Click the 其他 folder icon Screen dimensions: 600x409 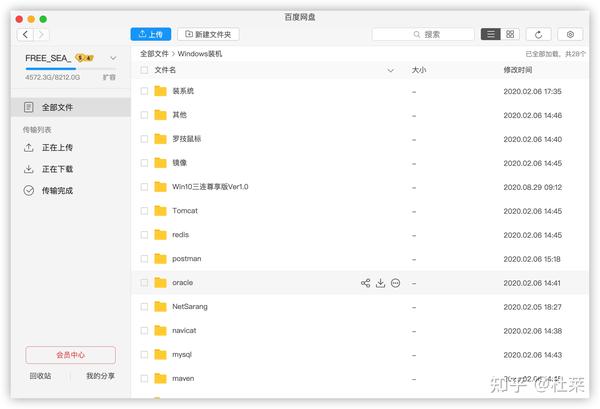coord(160,115)
